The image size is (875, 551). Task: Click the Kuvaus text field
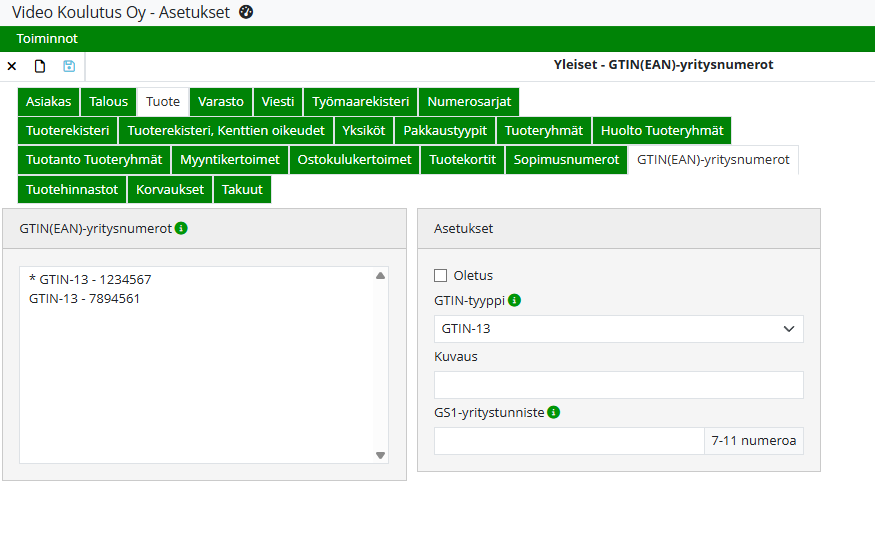(618, 385)
